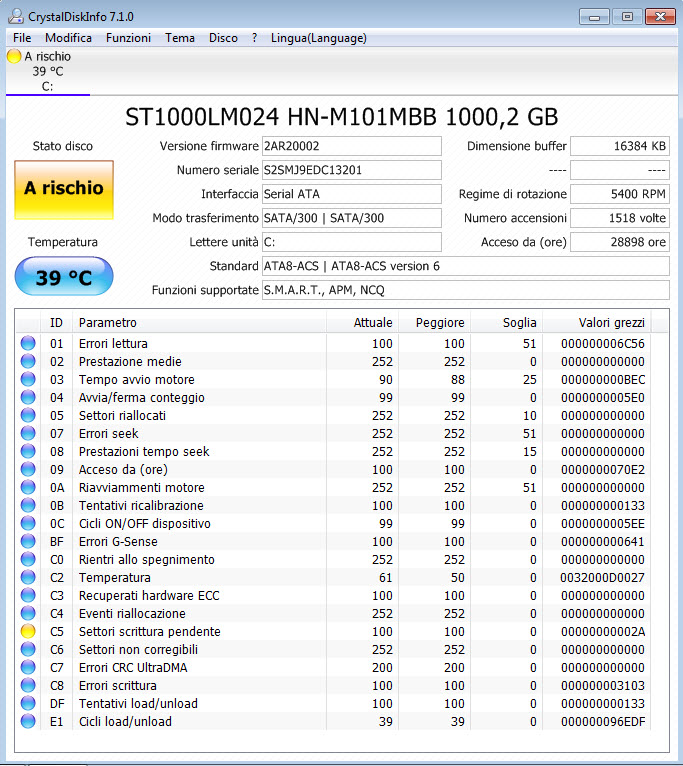
Task: Open the File menu
Action: tap(22, 38)
